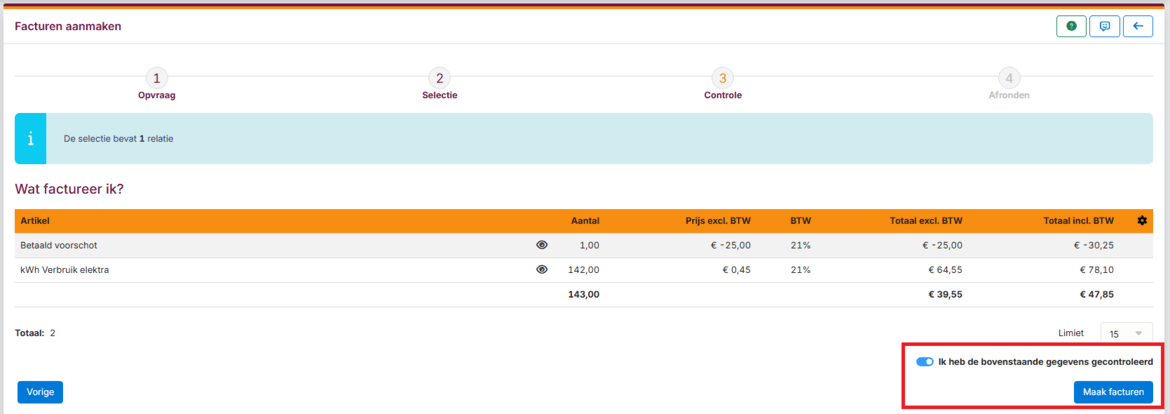The height and width of the screenshot is (414, 1170).
Task: Click the Maak facturen button
Action: 1113,392
